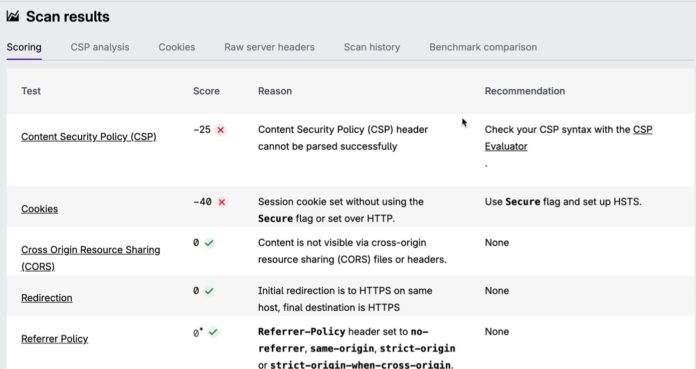Open the Content Security Policy (CSP) link
Screen dimensions: 696x369
(x=89, y=137)
